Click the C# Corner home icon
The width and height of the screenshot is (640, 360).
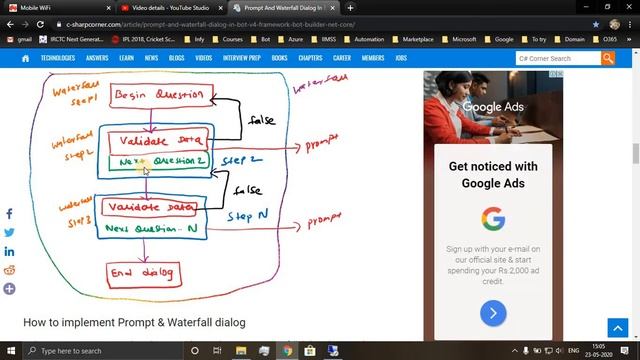(25, 58)
